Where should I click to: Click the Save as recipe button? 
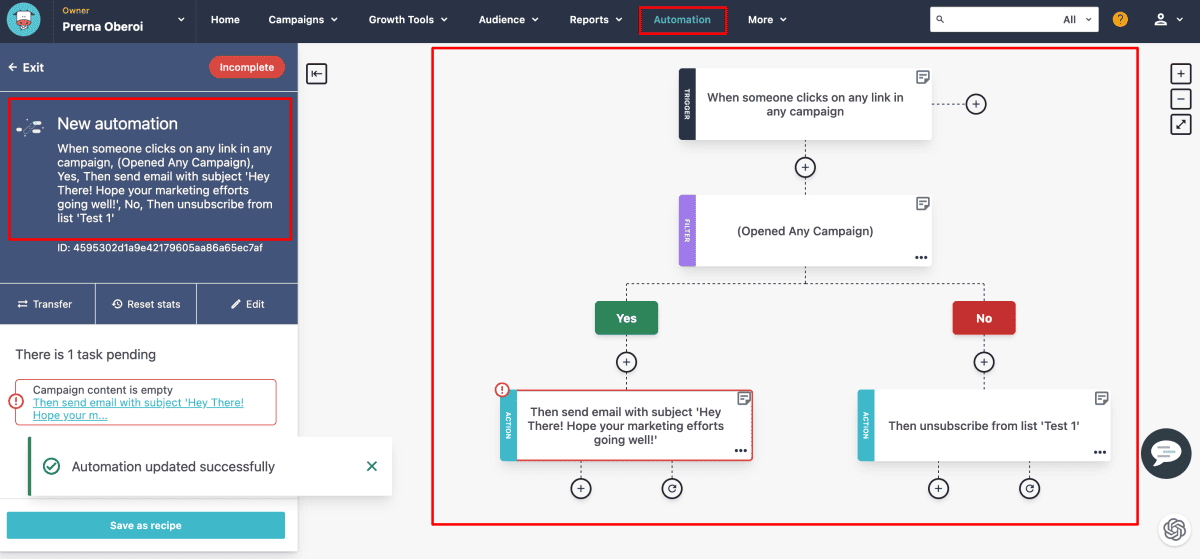pos(146,525)
